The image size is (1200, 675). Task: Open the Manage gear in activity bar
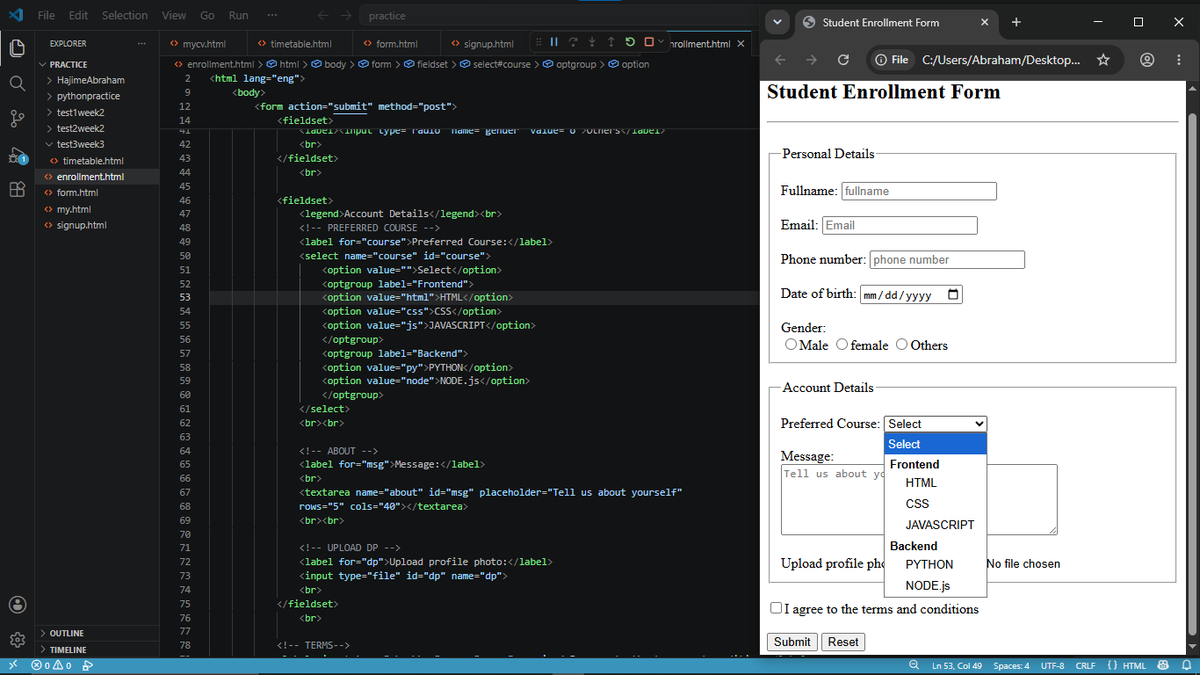pyautogui.click(x=17, y=640)
